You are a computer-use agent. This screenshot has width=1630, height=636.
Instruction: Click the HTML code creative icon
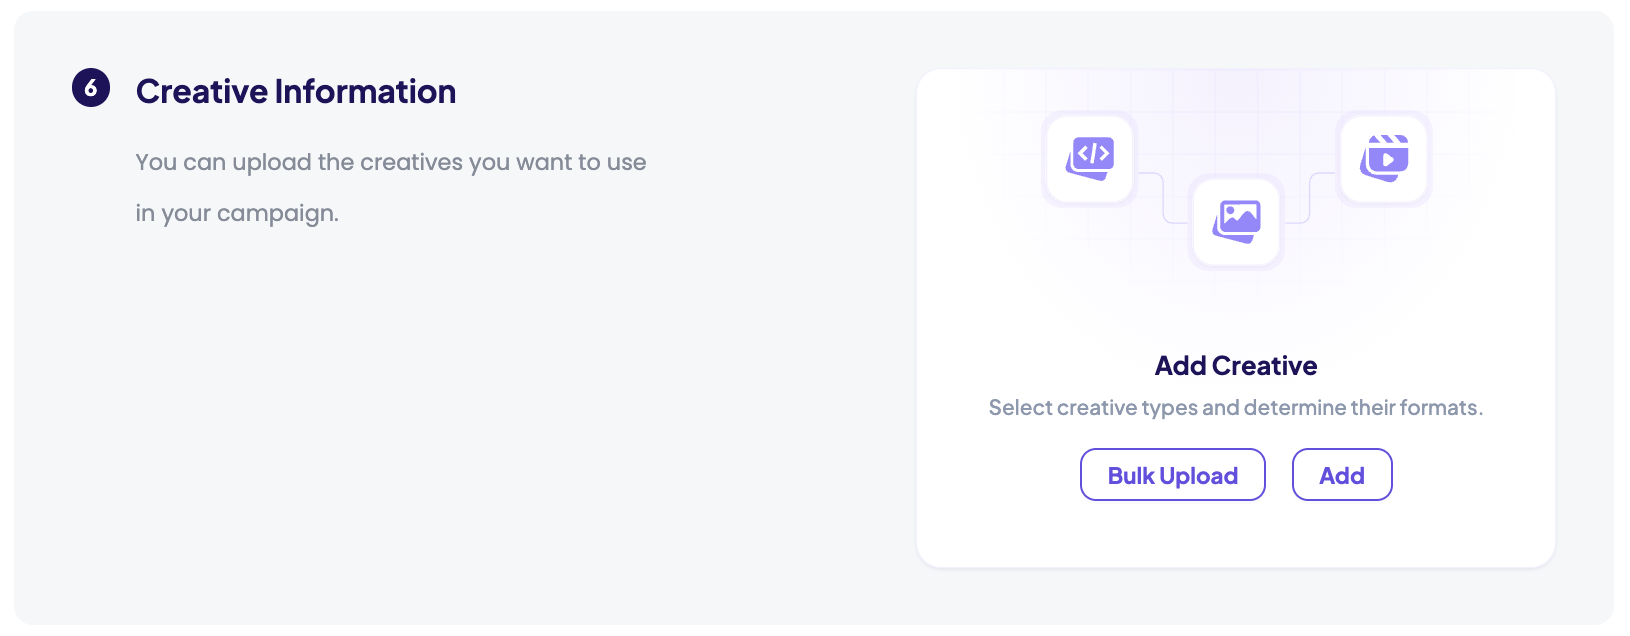(1090, 158)
